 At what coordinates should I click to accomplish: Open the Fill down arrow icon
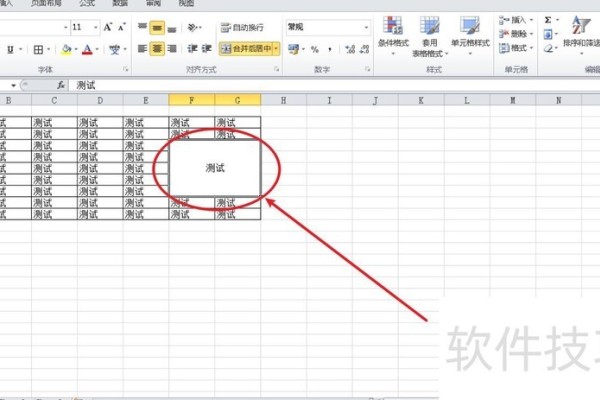pyautogui.click(x=548, y=34)
